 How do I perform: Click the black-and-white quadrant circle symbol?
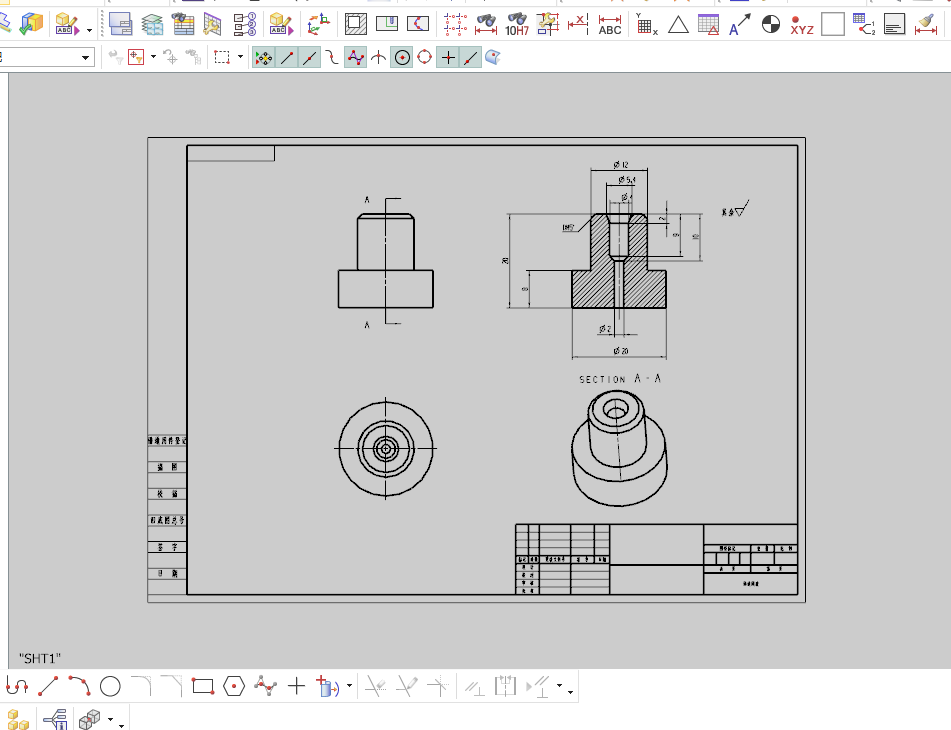[x=771, y=24]
